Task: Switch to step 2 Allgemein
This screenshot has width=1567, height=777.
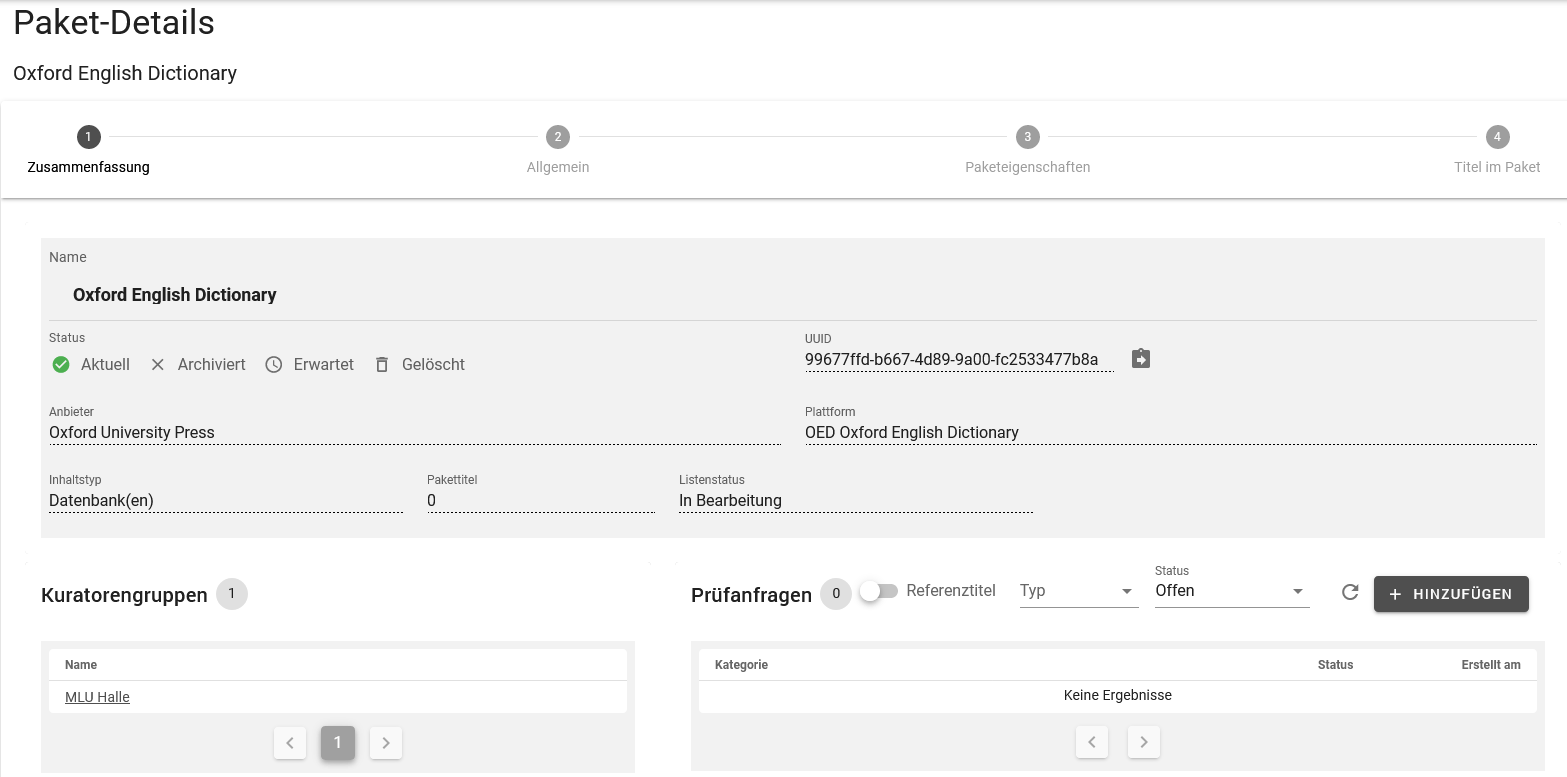Action: click(558, 137)
